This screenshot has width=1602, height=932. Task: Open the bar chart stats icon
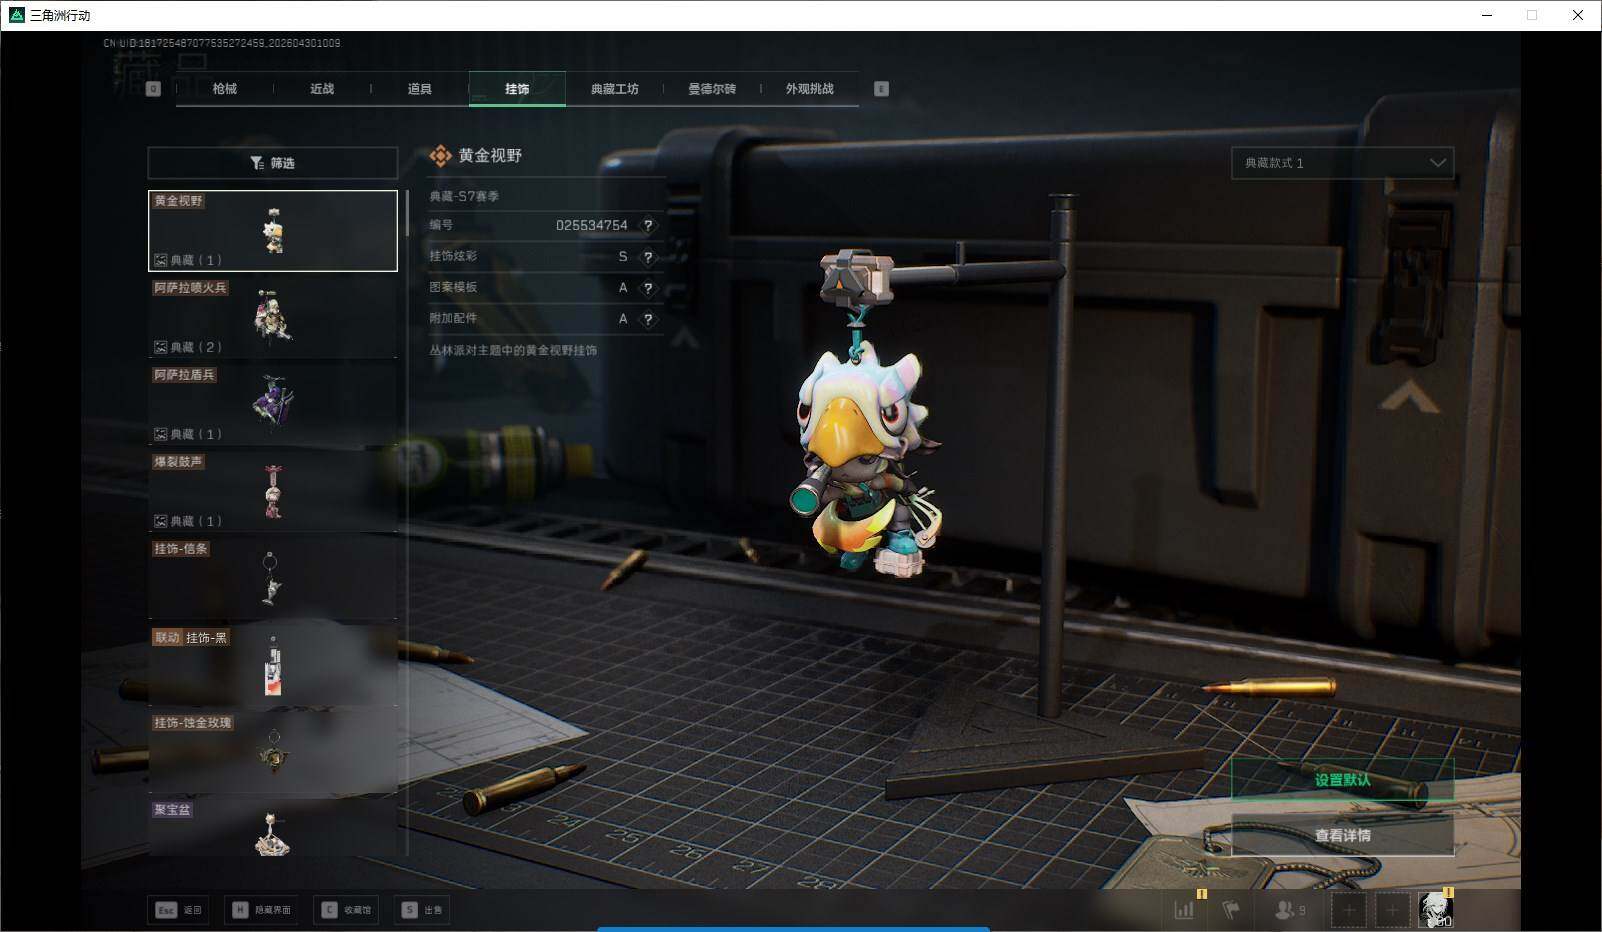click(x=1185, y=909)
